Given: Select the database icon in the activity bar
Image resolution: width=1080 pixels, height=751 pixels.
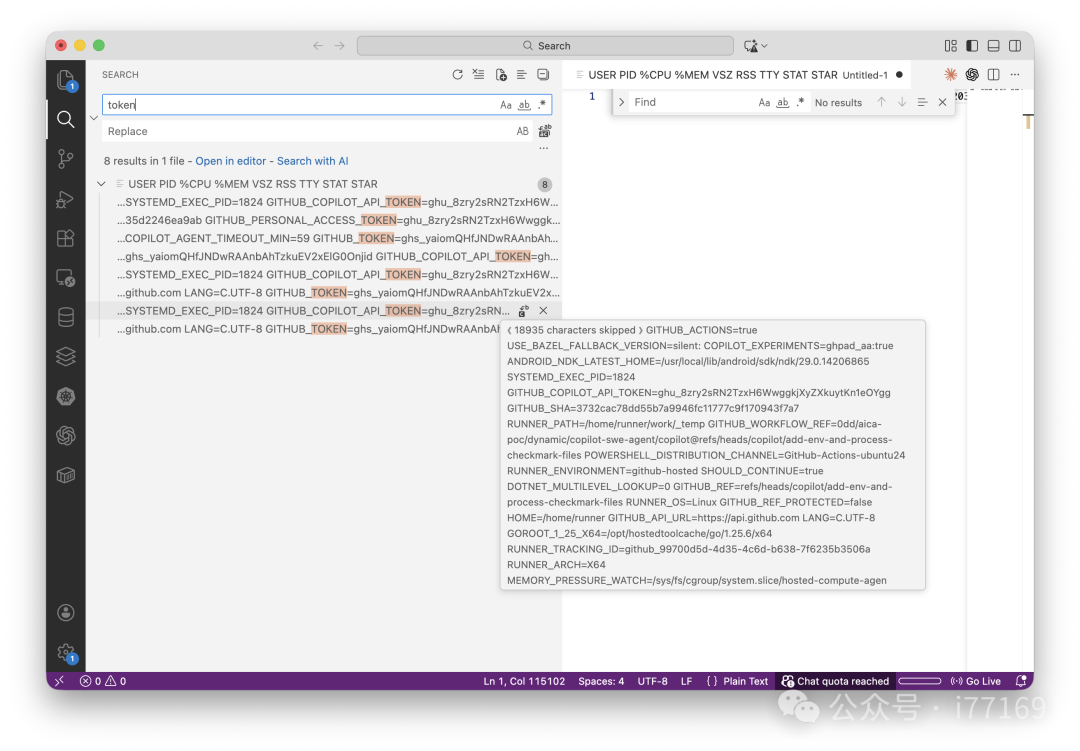Looking at the screenshot, I should tap(65, 317).
